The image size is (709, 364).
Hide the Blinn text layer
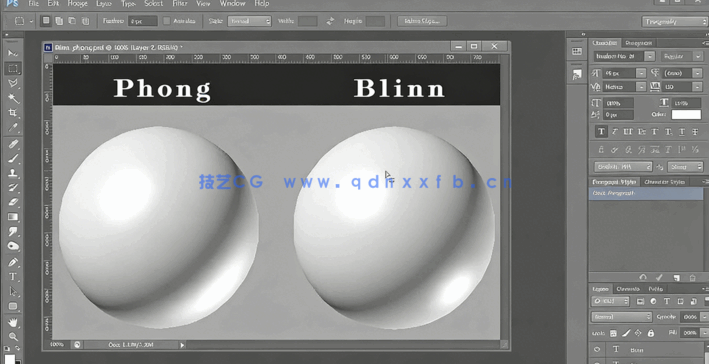pos(597,350)
